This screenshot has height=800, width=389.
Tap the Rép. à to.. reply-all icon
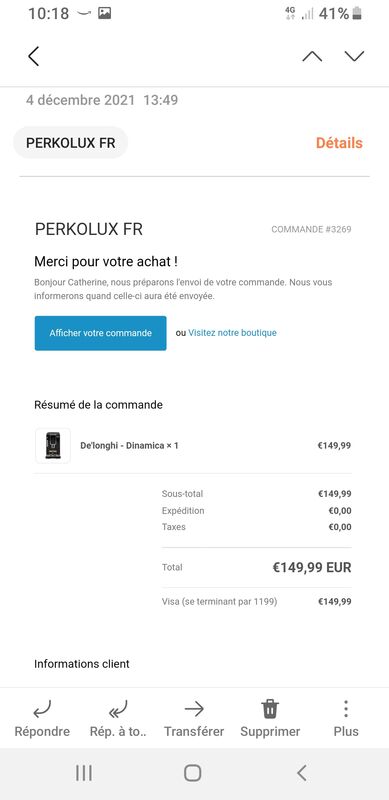118,709
